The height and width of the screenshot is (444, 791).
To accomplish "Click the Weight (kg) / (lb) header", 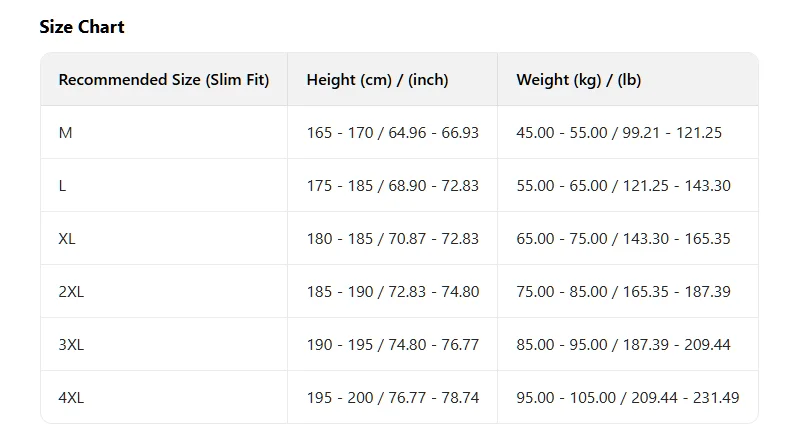I will (x=578, y=80).
